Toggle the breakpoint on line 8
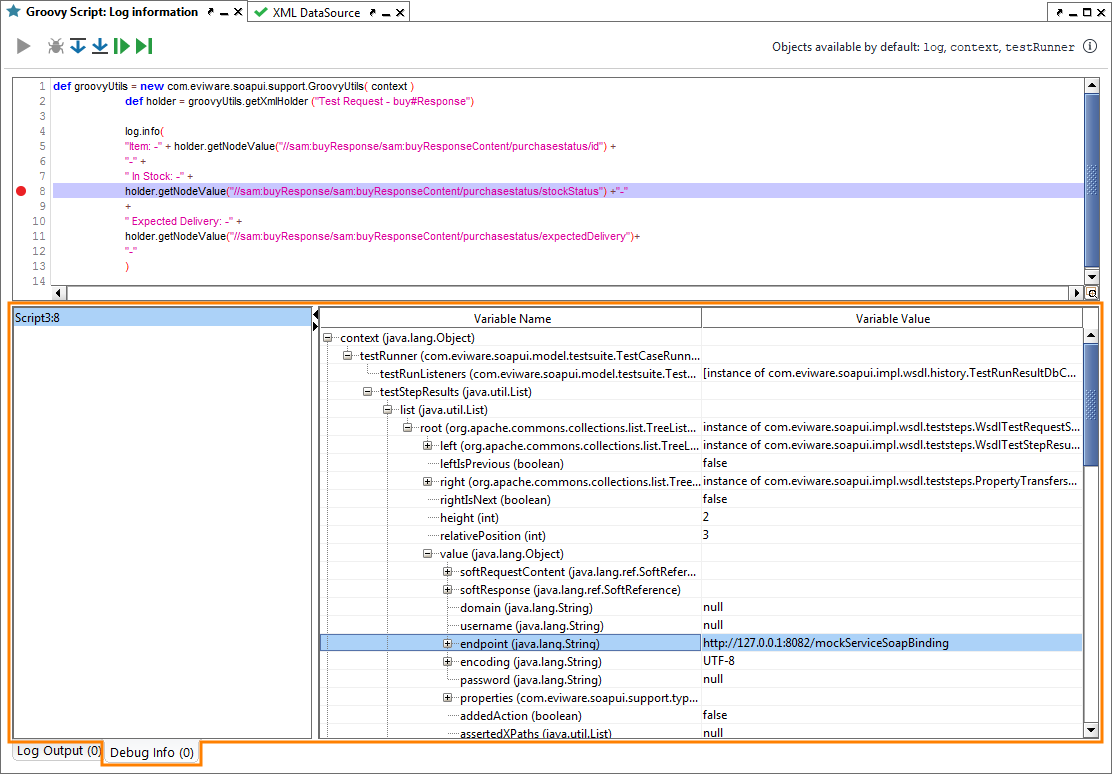1112x774 pixels. click(x=19, y=190)
